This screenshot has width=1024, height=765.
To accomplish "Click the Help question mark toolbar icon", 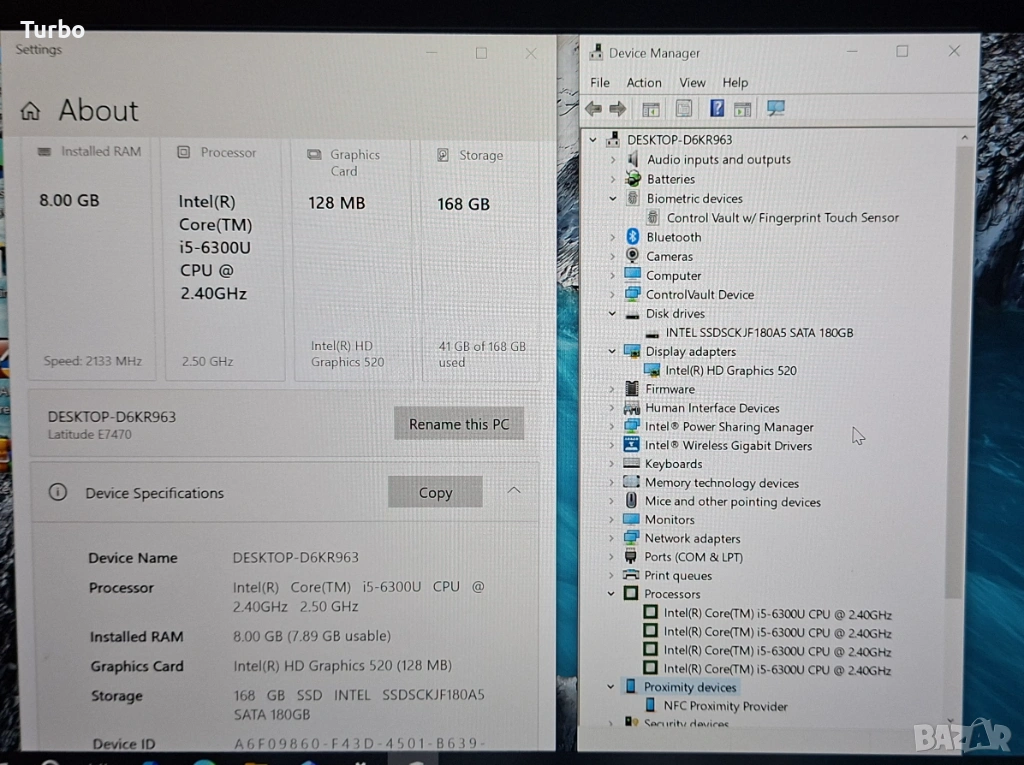I will 716,108.
